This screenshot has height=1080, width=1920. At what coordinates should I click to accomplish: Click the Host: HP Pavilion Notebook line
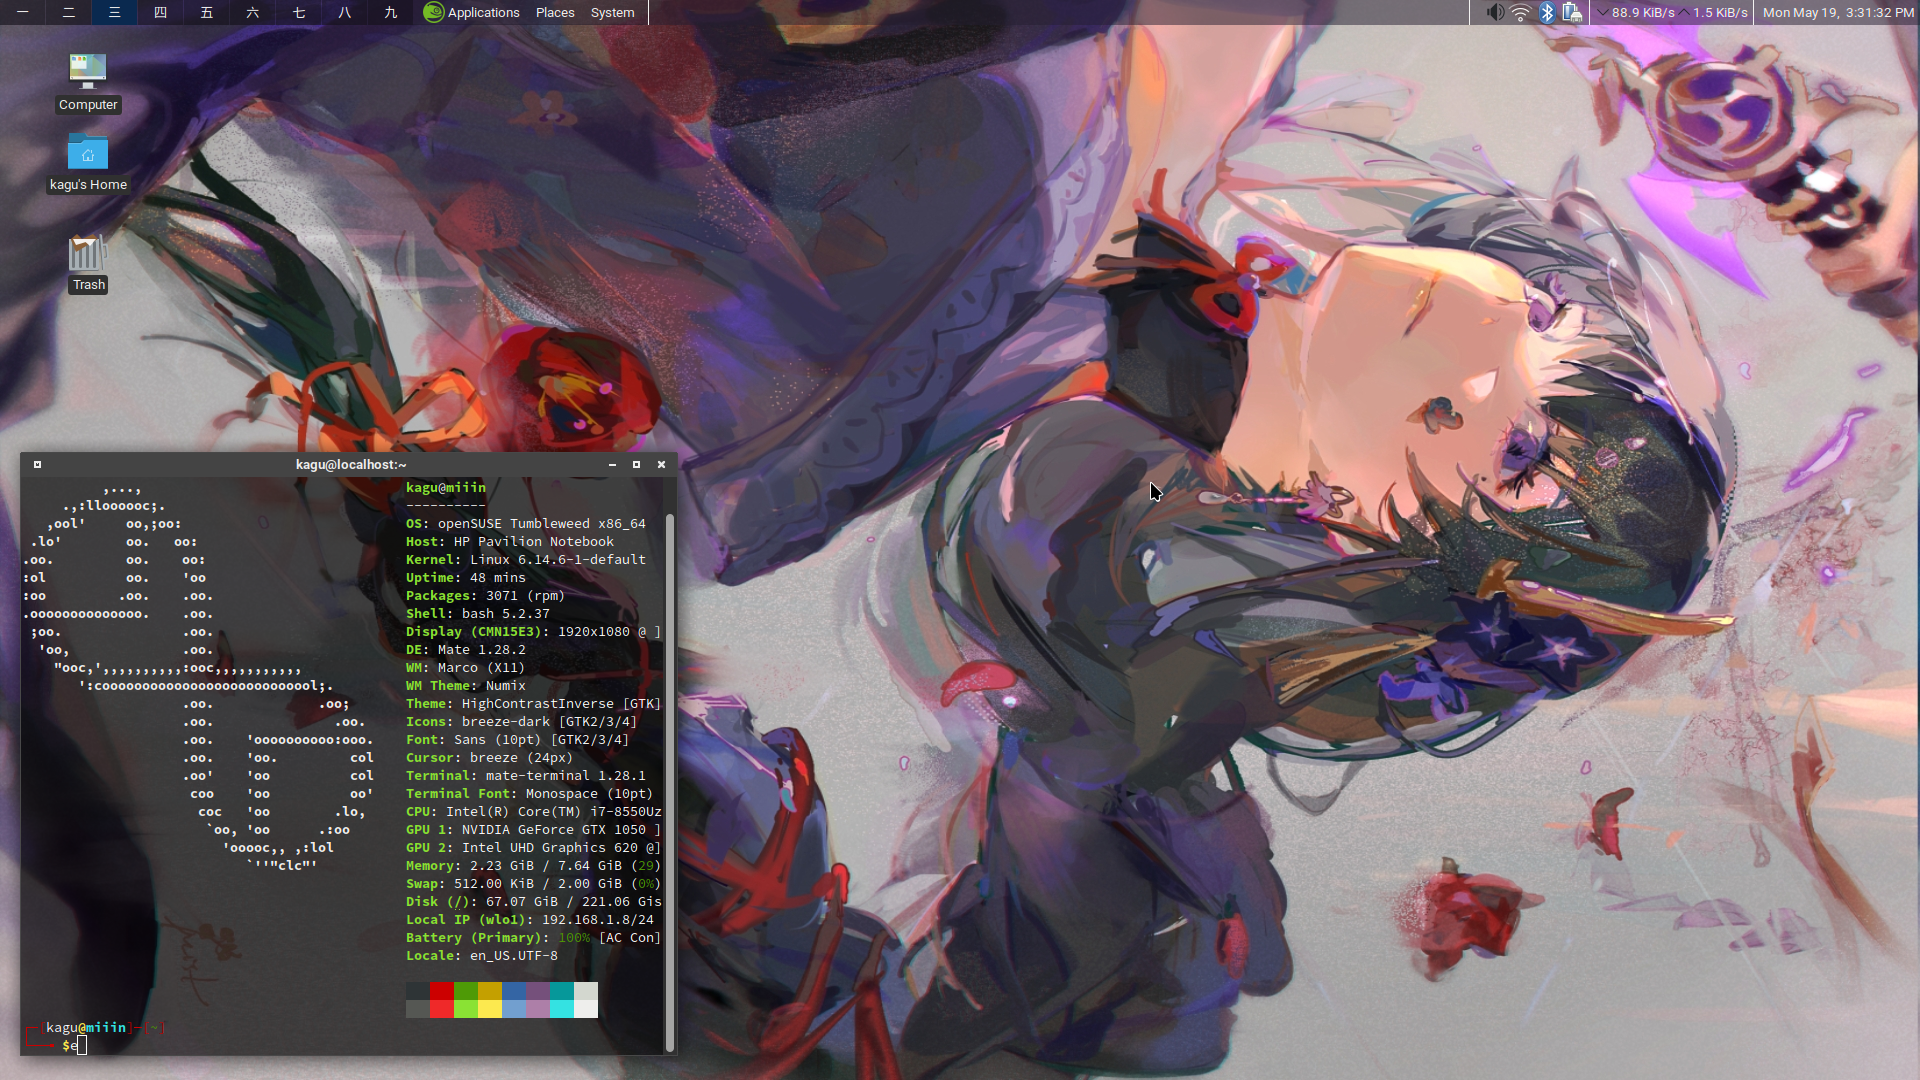pos(510,541)
